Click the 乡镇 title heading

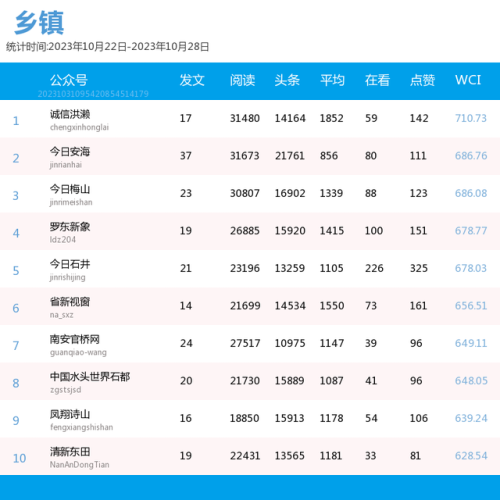click(x=39, y=23)
